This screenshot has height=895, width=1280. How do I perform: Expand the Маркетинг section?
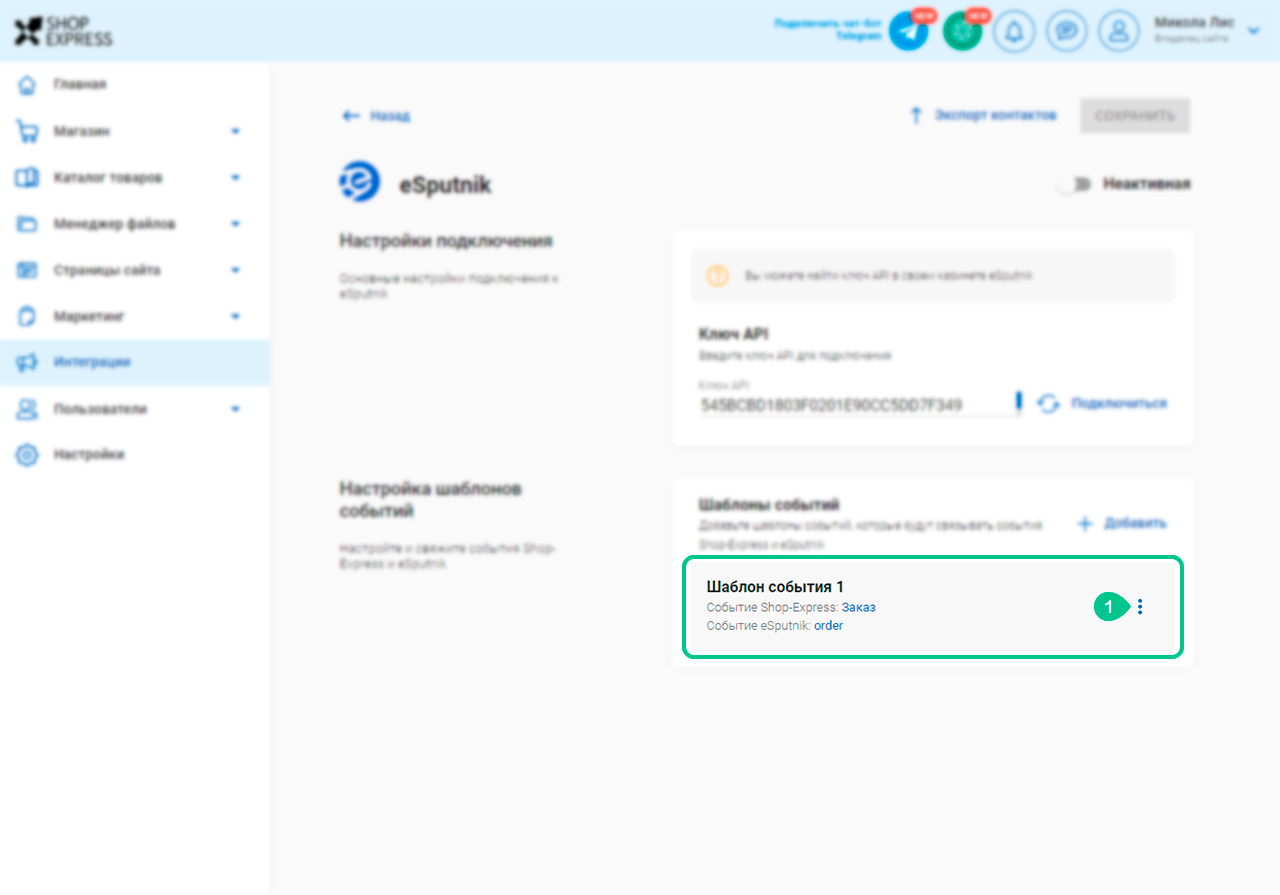[236, 317]
